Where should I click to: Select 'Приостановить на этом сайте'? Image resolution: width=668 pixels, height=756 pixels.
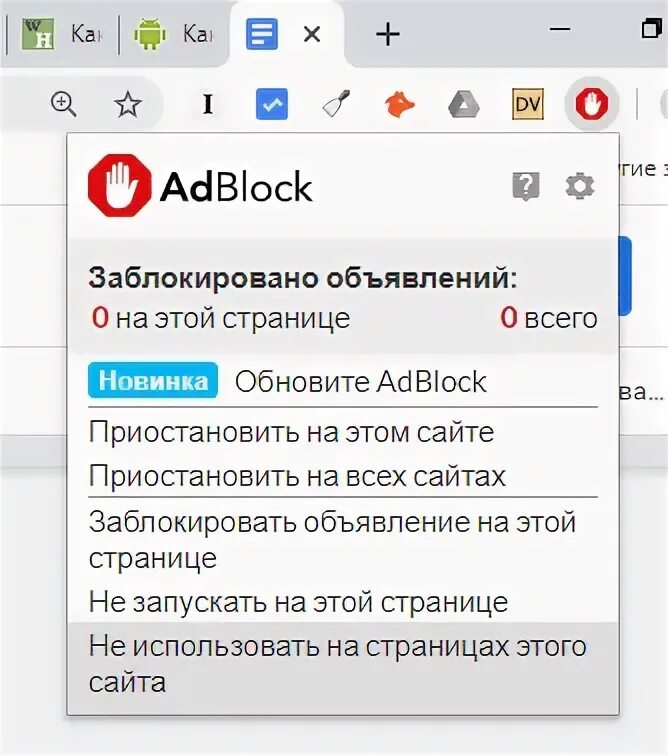[291, 432]
